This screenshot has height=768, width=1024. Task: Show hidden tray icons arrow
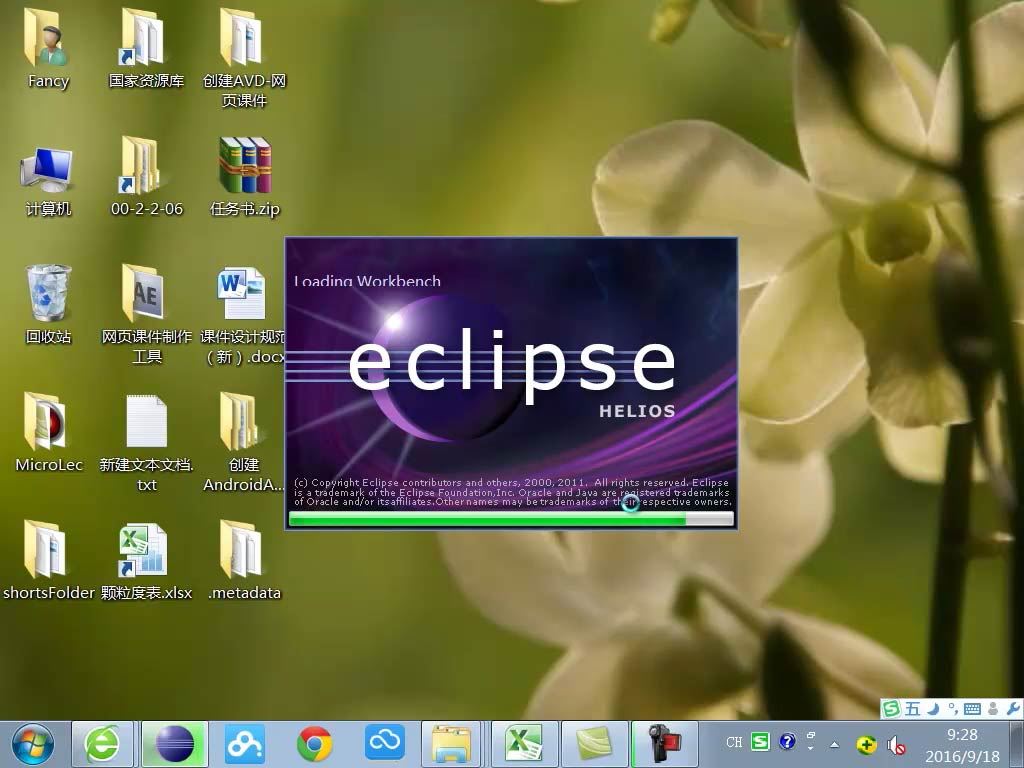pyautogui.click(x=834, y=744)
